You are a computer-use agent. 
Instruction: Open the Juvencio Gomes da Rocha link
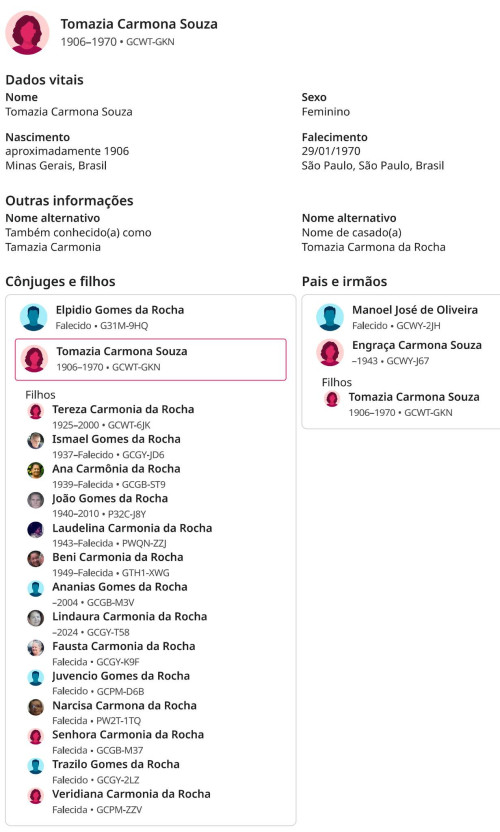point(121,676)
